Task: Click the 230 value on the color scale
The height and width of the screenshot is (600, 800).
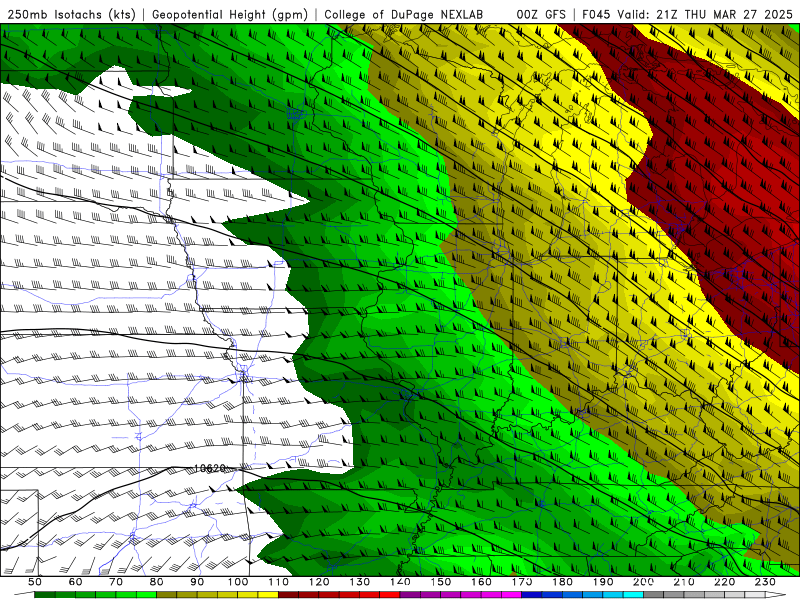Action: [765, 582]
